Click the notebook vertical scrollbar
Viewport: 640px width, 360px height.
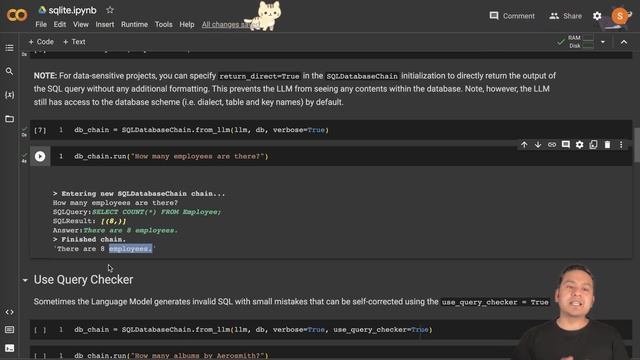[x=637, y=145]
